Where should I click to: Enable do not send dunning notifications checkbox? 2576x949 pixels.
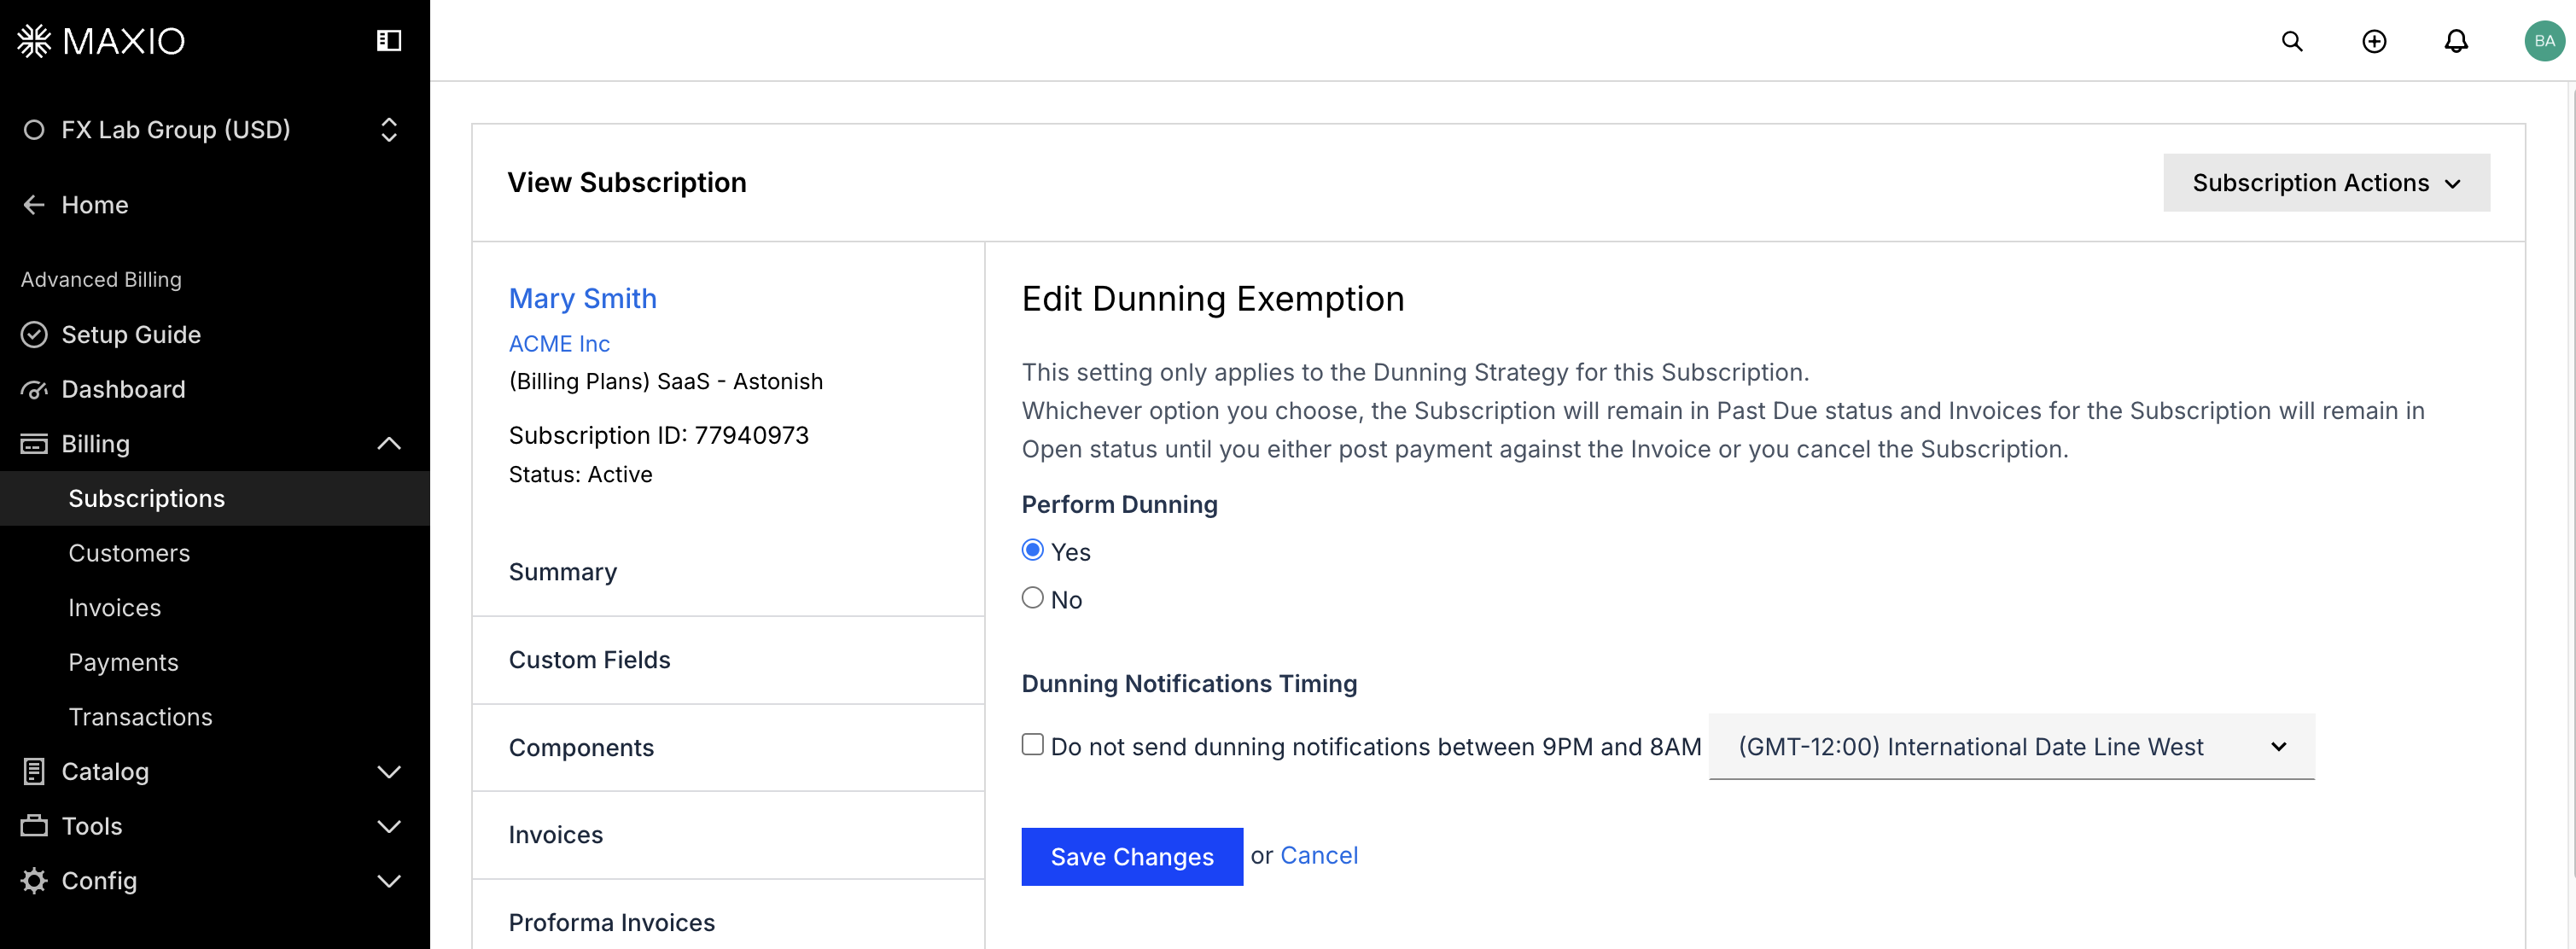tap(1033, 745)
